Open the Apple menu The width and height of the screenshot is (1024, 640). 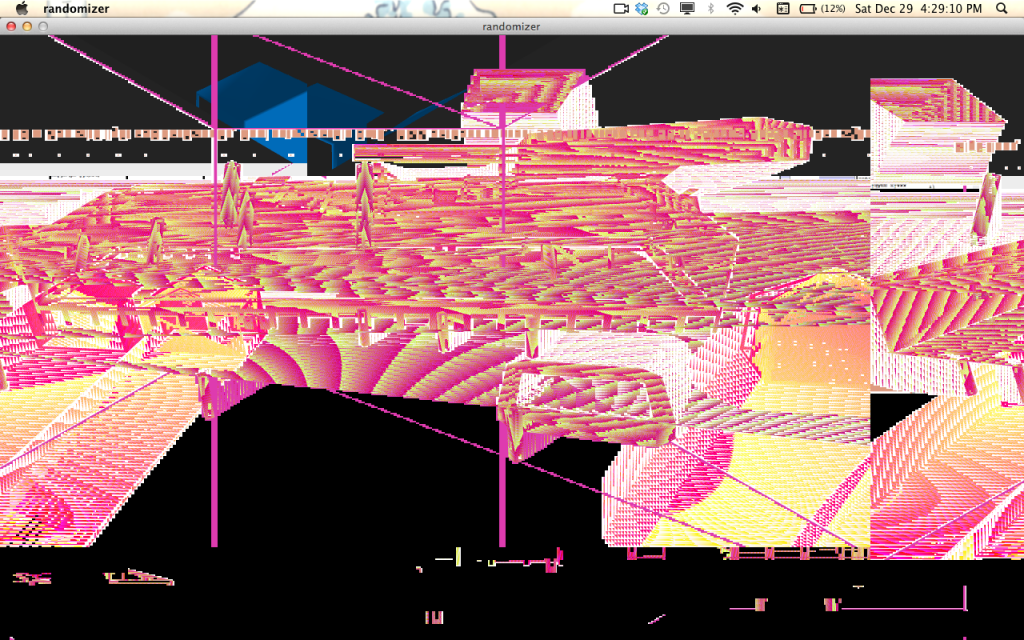coord(21,8)
